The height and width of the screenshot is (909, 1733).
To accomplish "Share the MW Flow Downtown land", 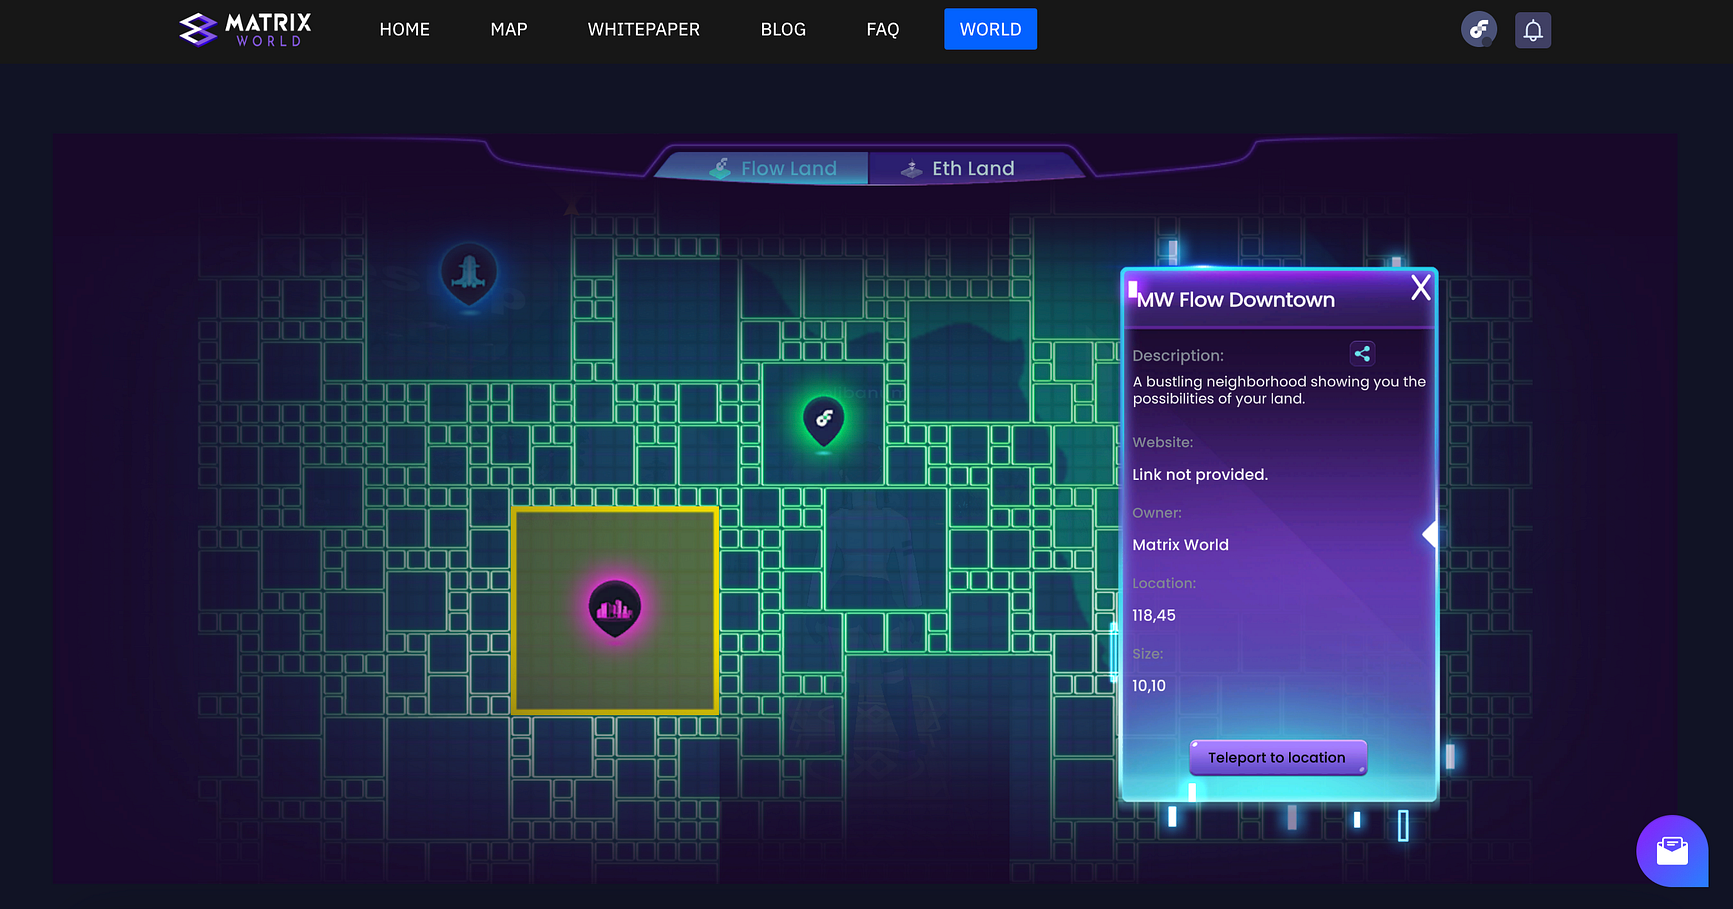I will click(1362, 354).
